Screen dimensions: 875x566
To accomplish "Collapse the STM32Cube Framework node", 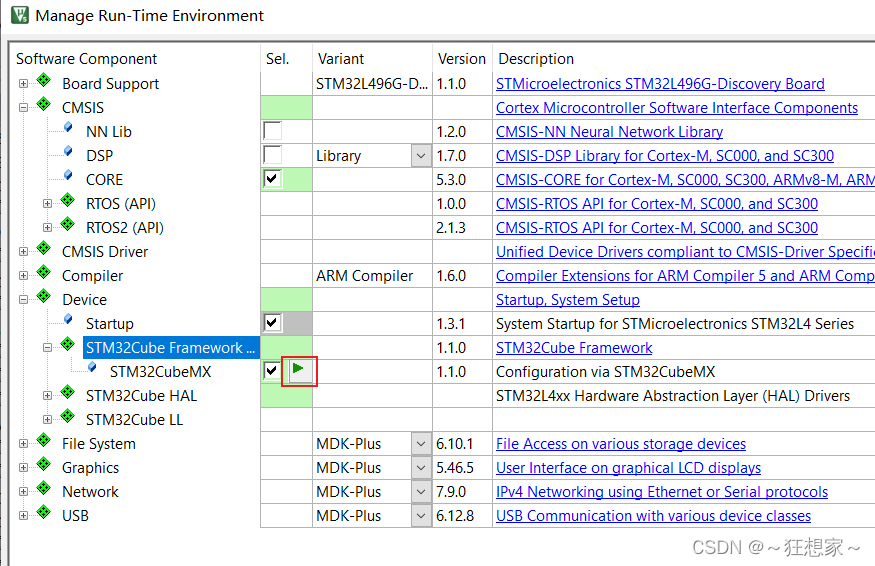I will pyautogui.click(x=47, y=348).
